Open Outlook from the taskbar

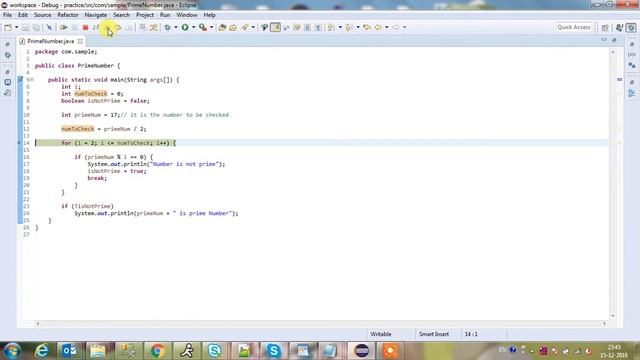click(69, 351)
